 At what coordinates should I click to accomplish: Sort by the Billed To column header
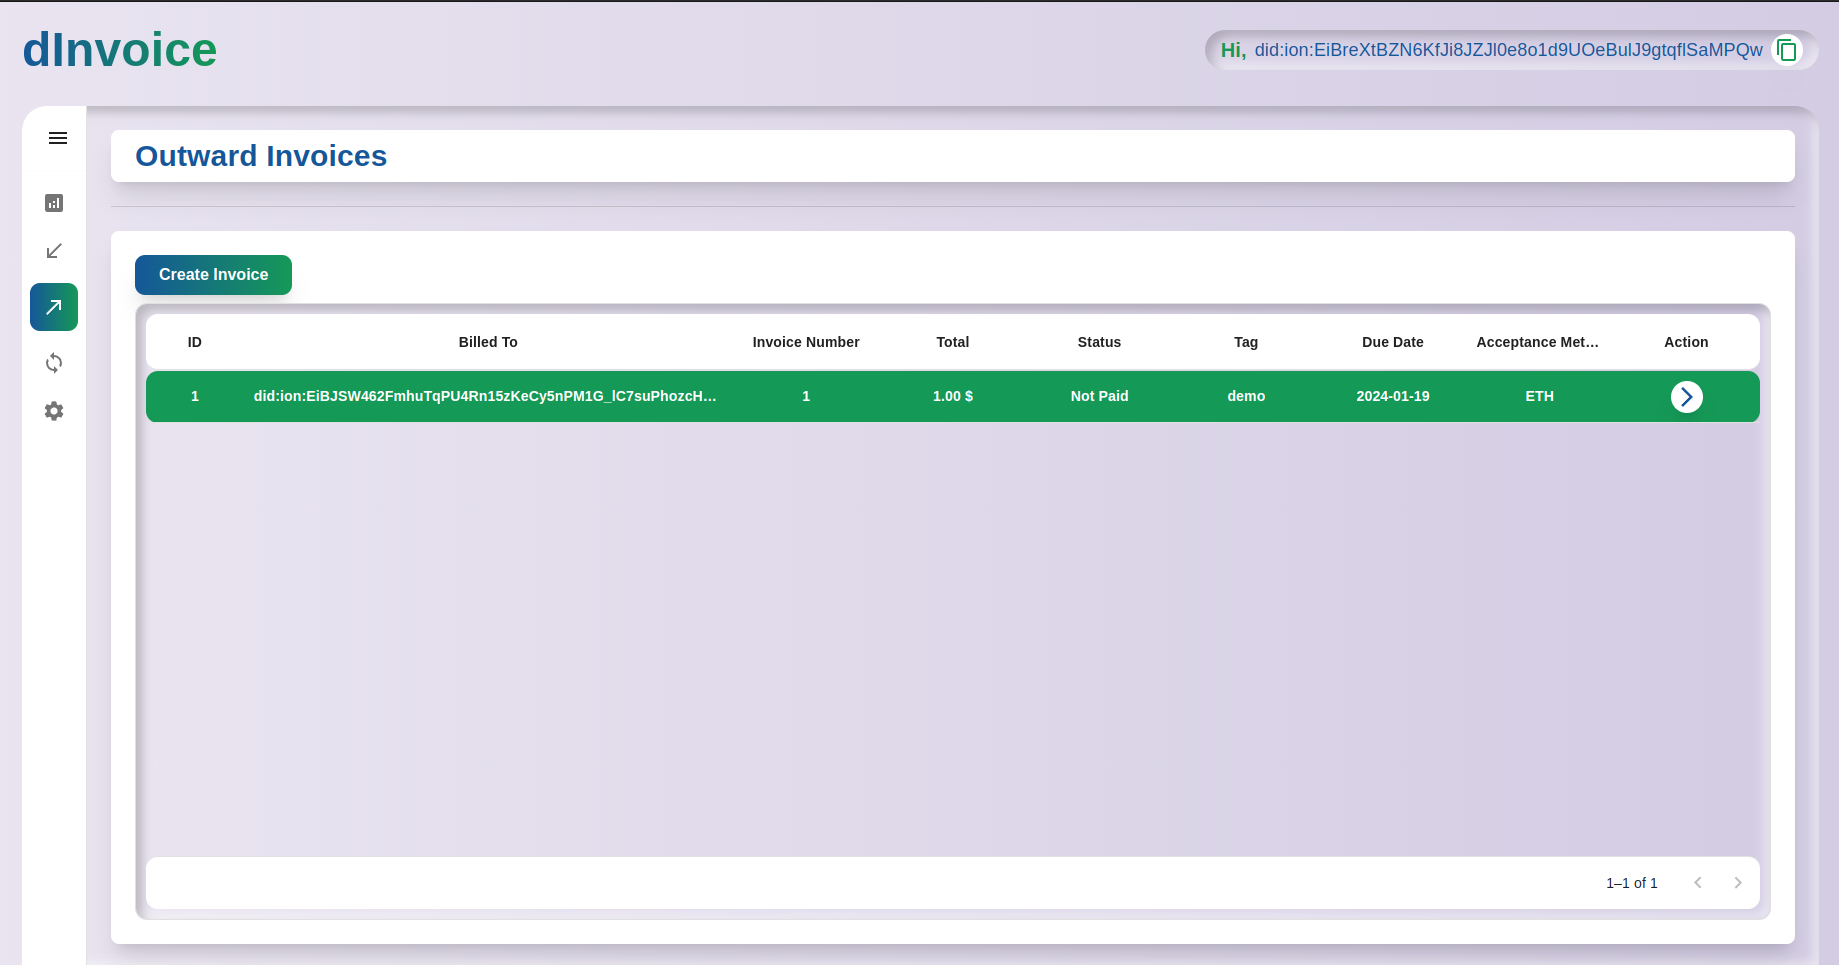tap(488, 342)
